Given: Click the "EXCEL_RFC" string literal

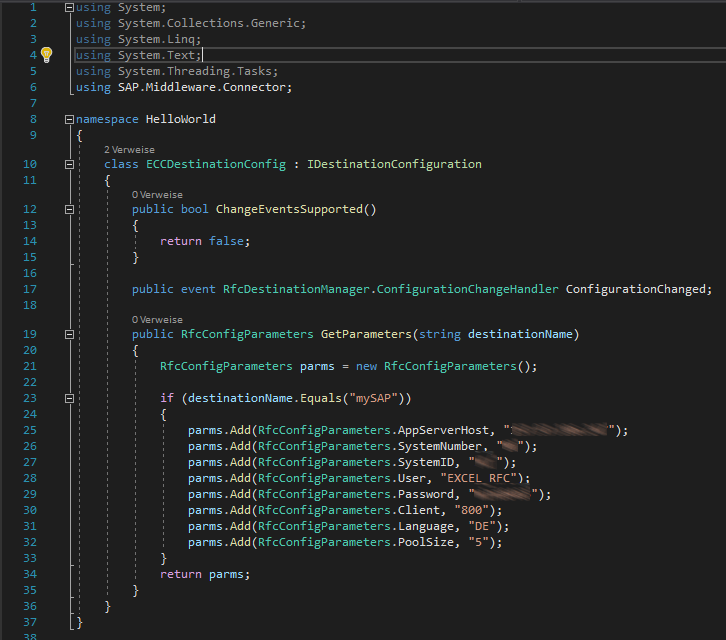Looking at the screenshot, I should point(478,478).
